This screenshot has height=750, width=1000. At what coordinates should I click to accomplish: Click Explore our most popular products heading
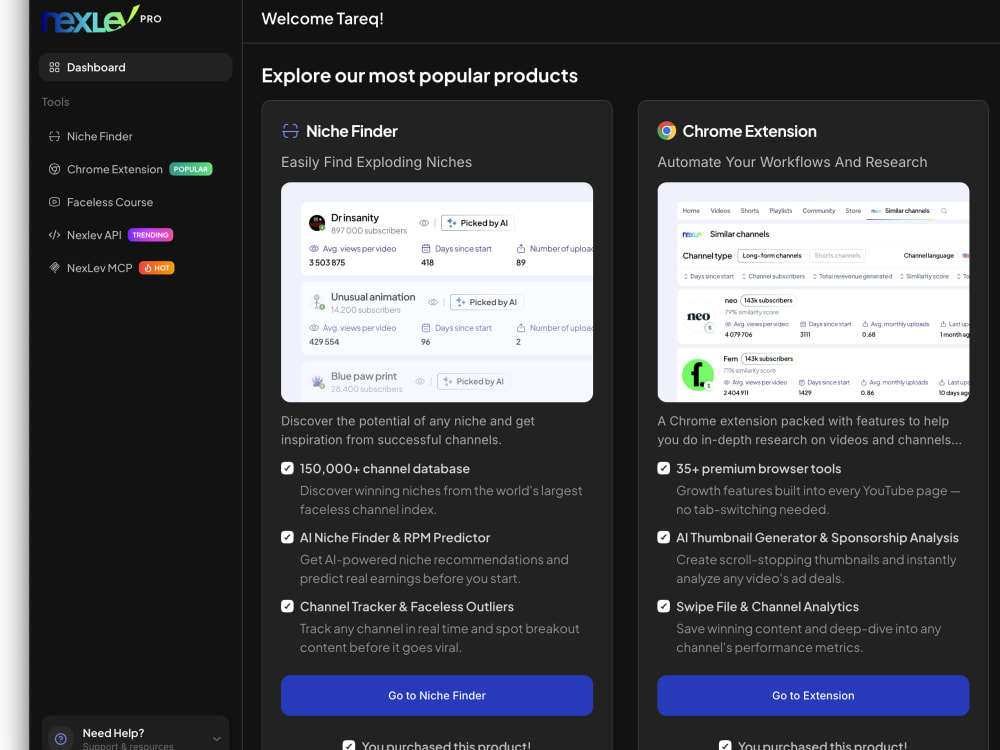(420, 75)
